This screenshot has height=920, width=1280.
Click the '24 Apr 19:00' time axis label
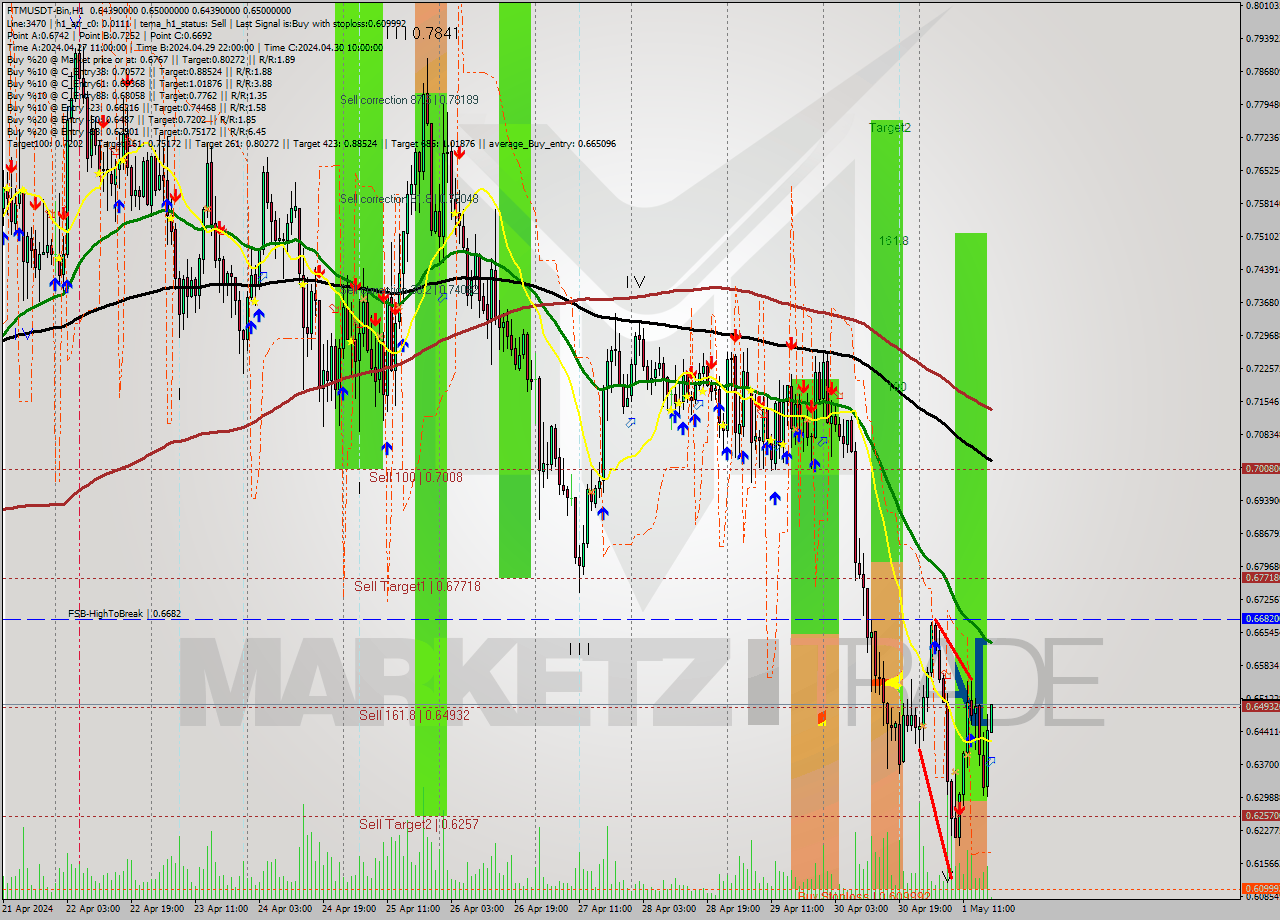348,910
